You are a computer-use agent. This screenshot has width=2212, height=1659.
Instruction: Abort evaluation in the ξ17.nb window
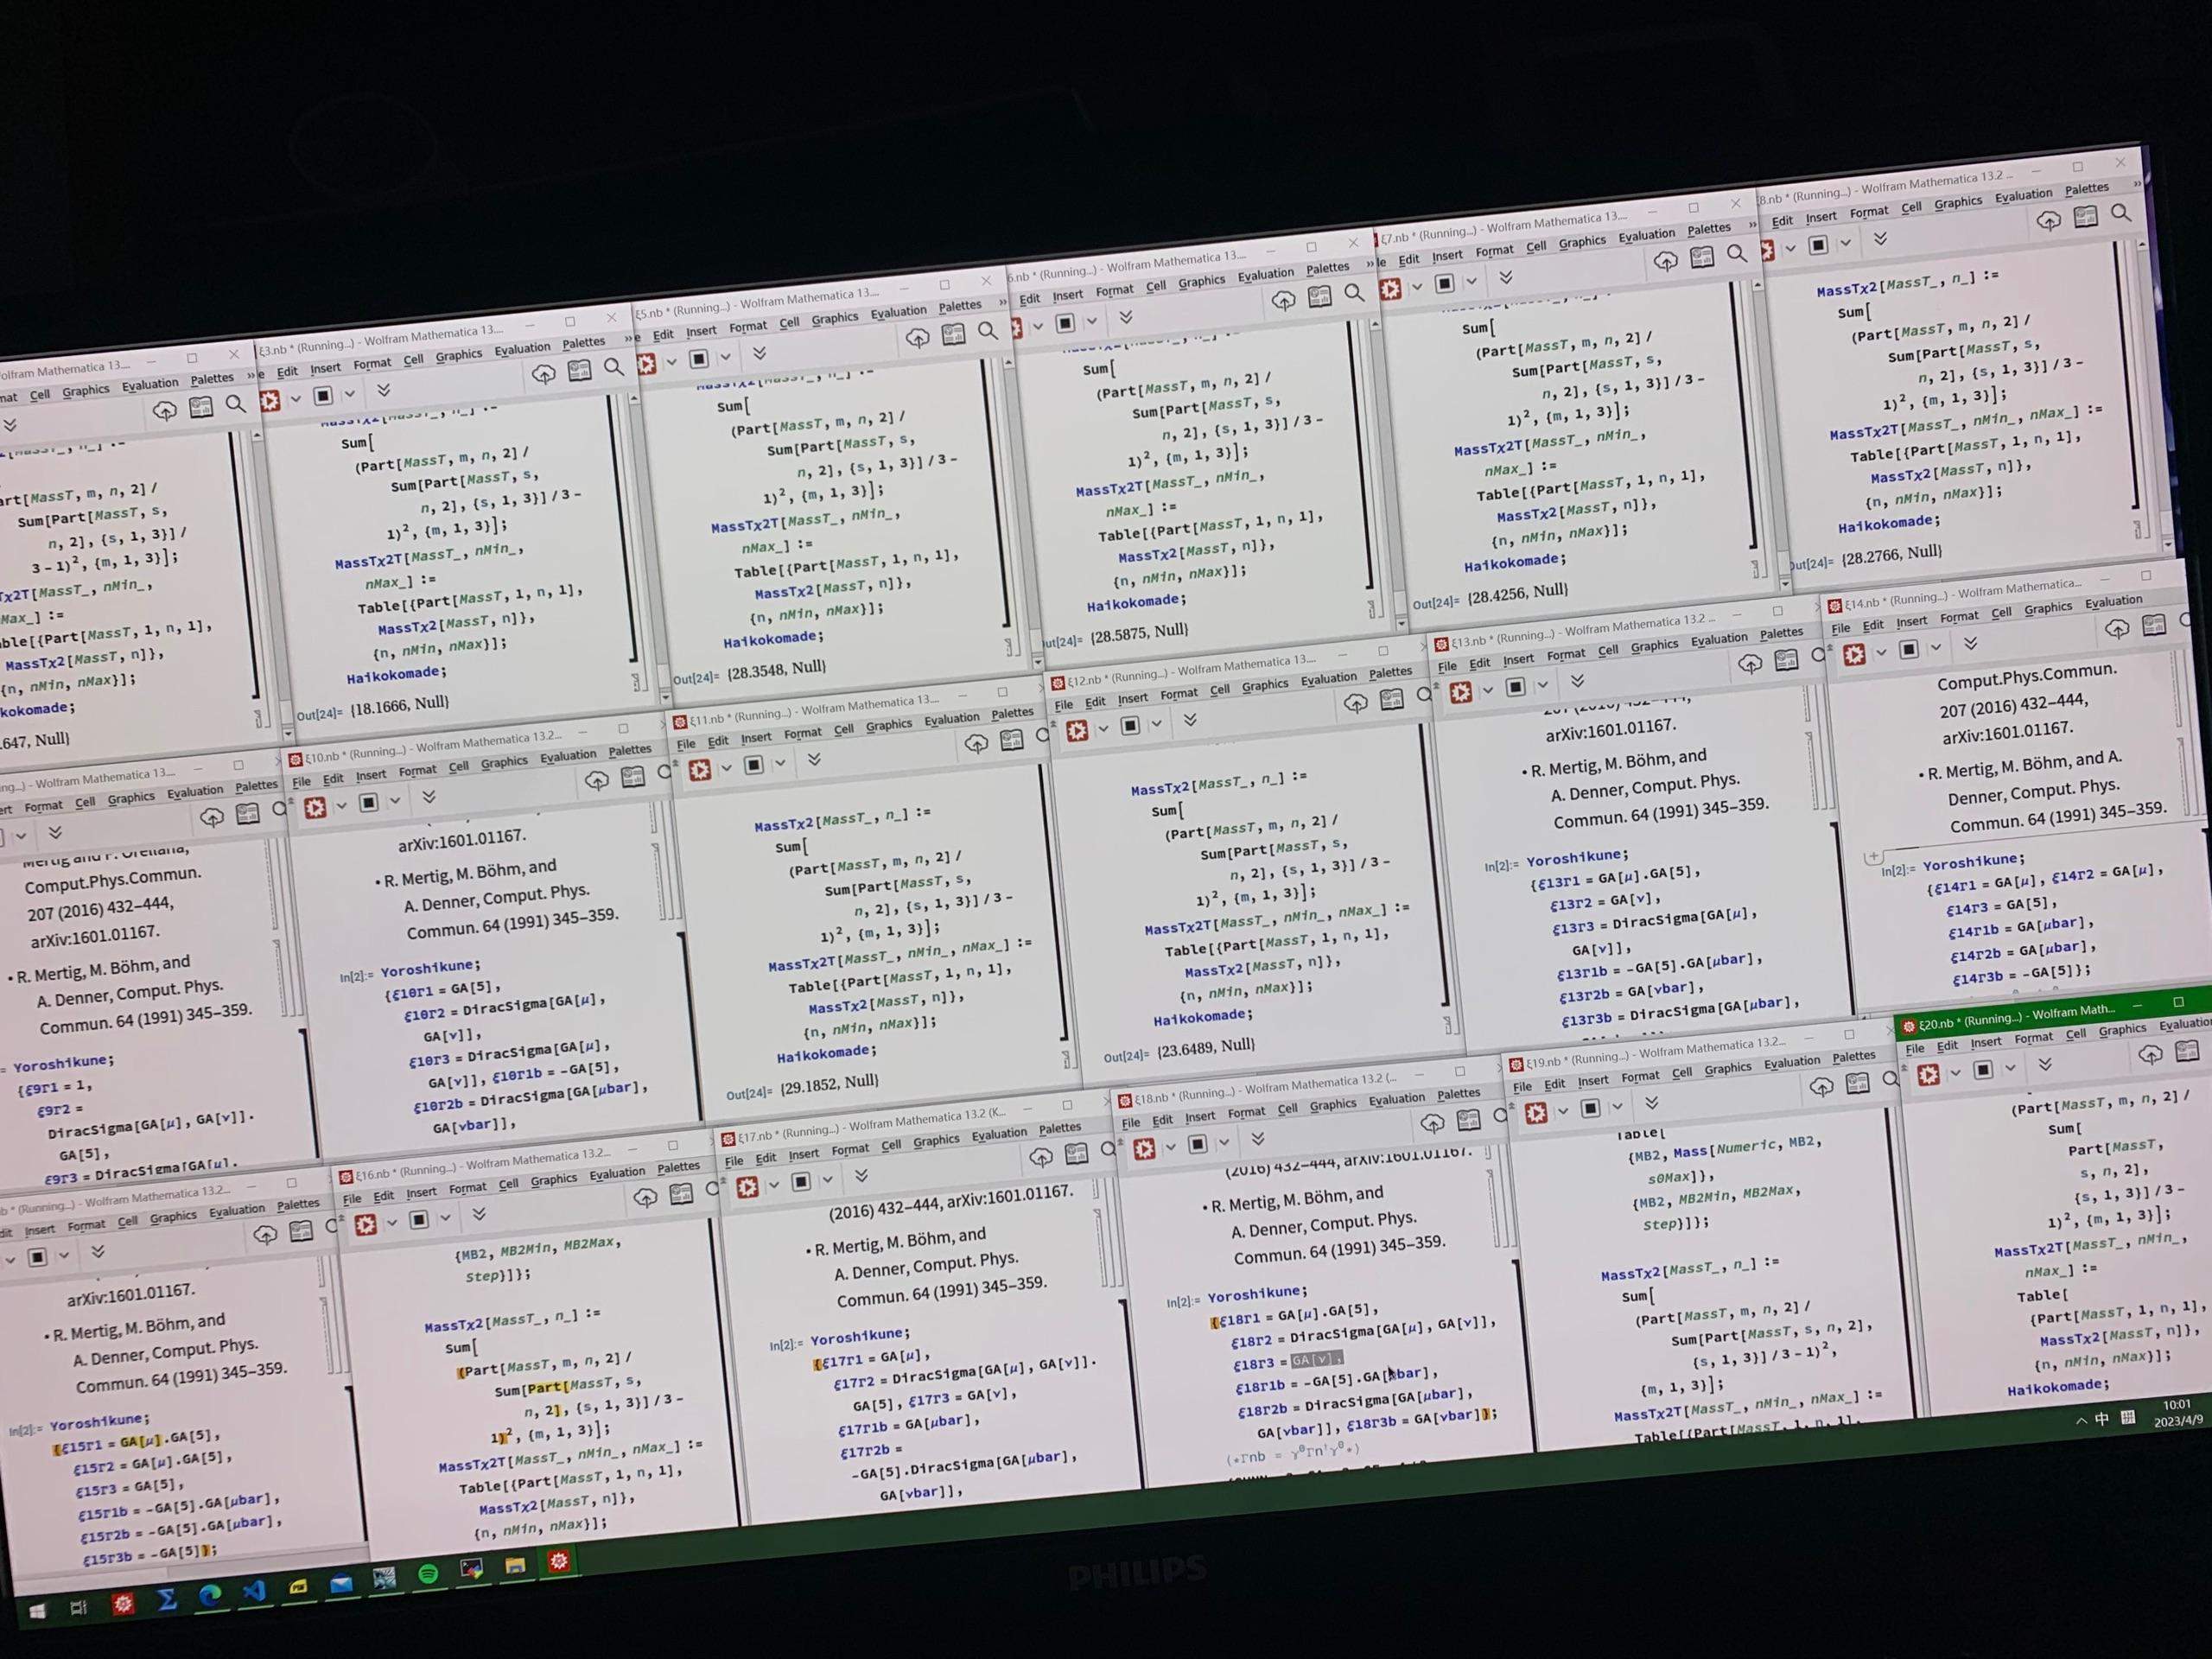[x=801, y=1183]
